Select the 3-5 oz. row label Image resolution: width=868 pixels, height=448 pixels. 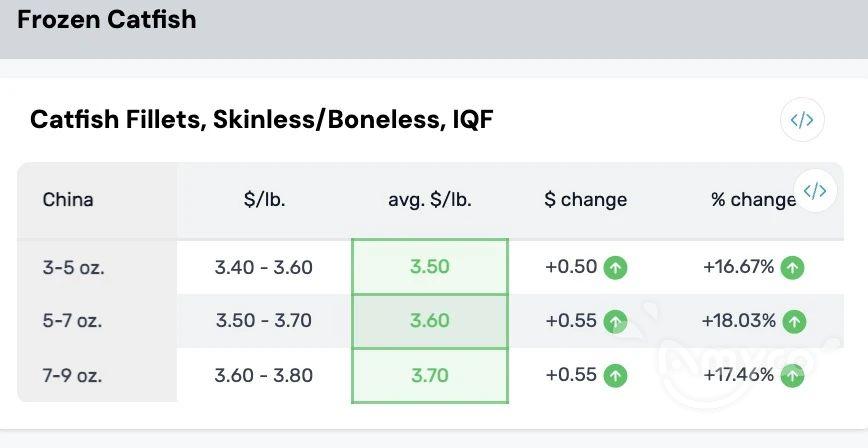click(72, 267)
